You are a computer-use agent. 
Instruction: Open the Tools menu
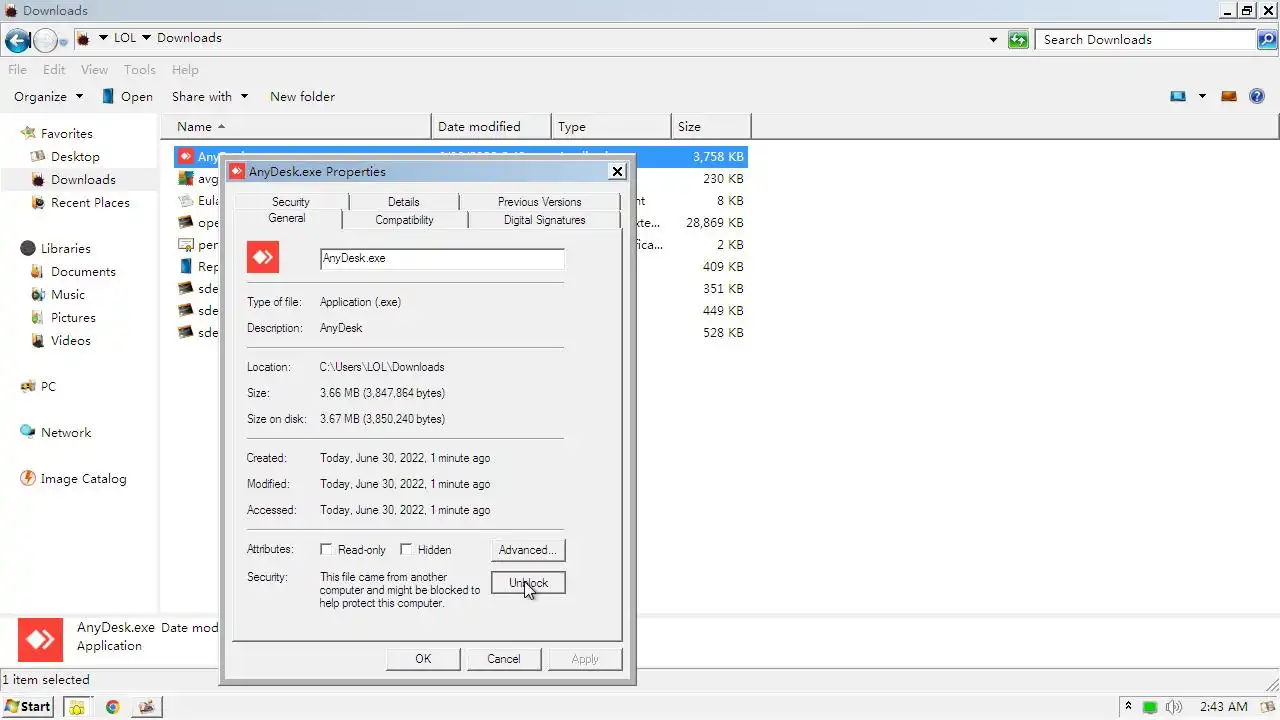[139, 70]
